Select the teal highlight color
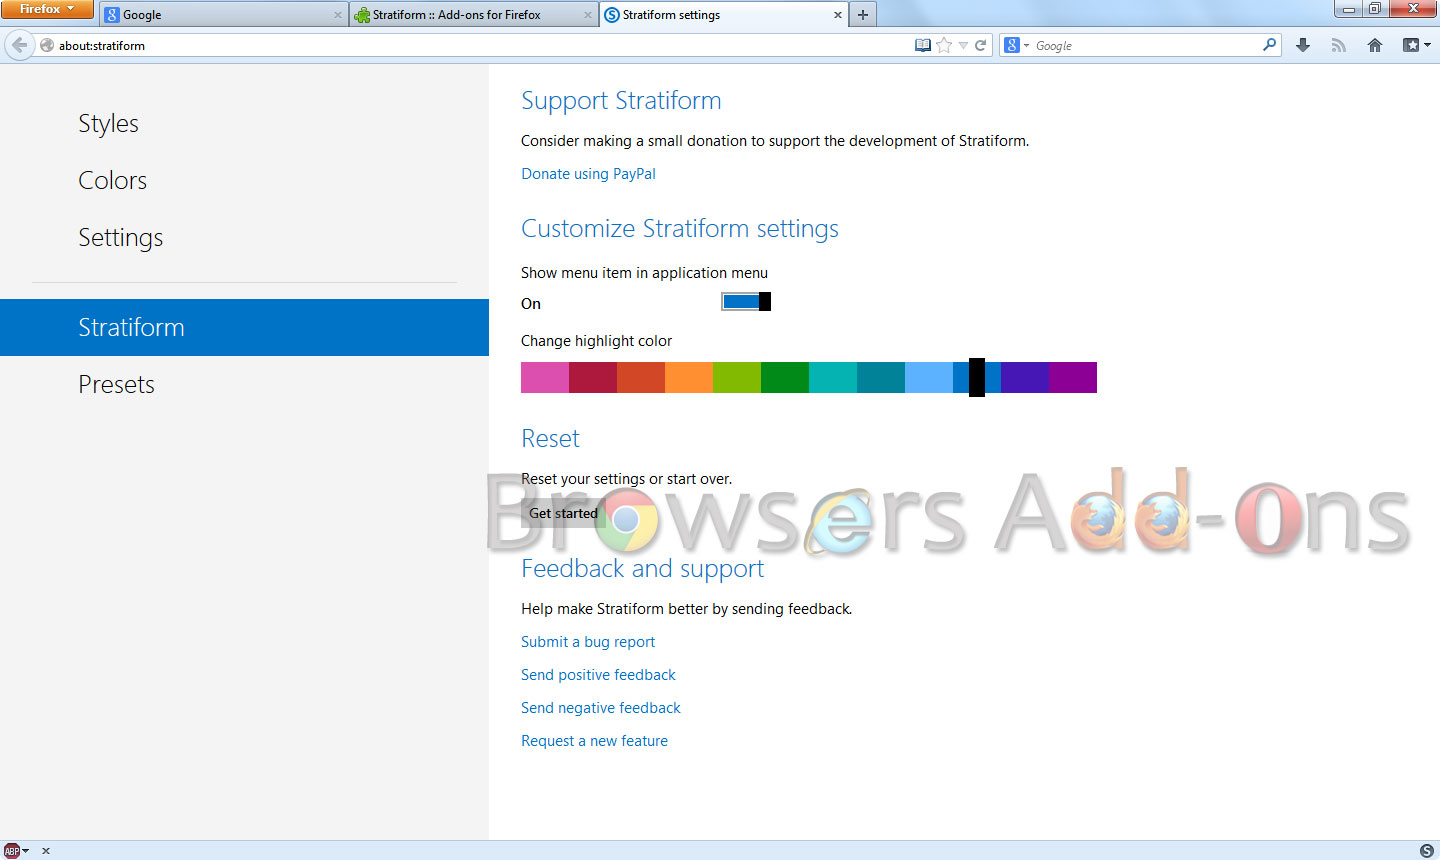Screen dimensions: 1440x860 click(x=833, y=377)
